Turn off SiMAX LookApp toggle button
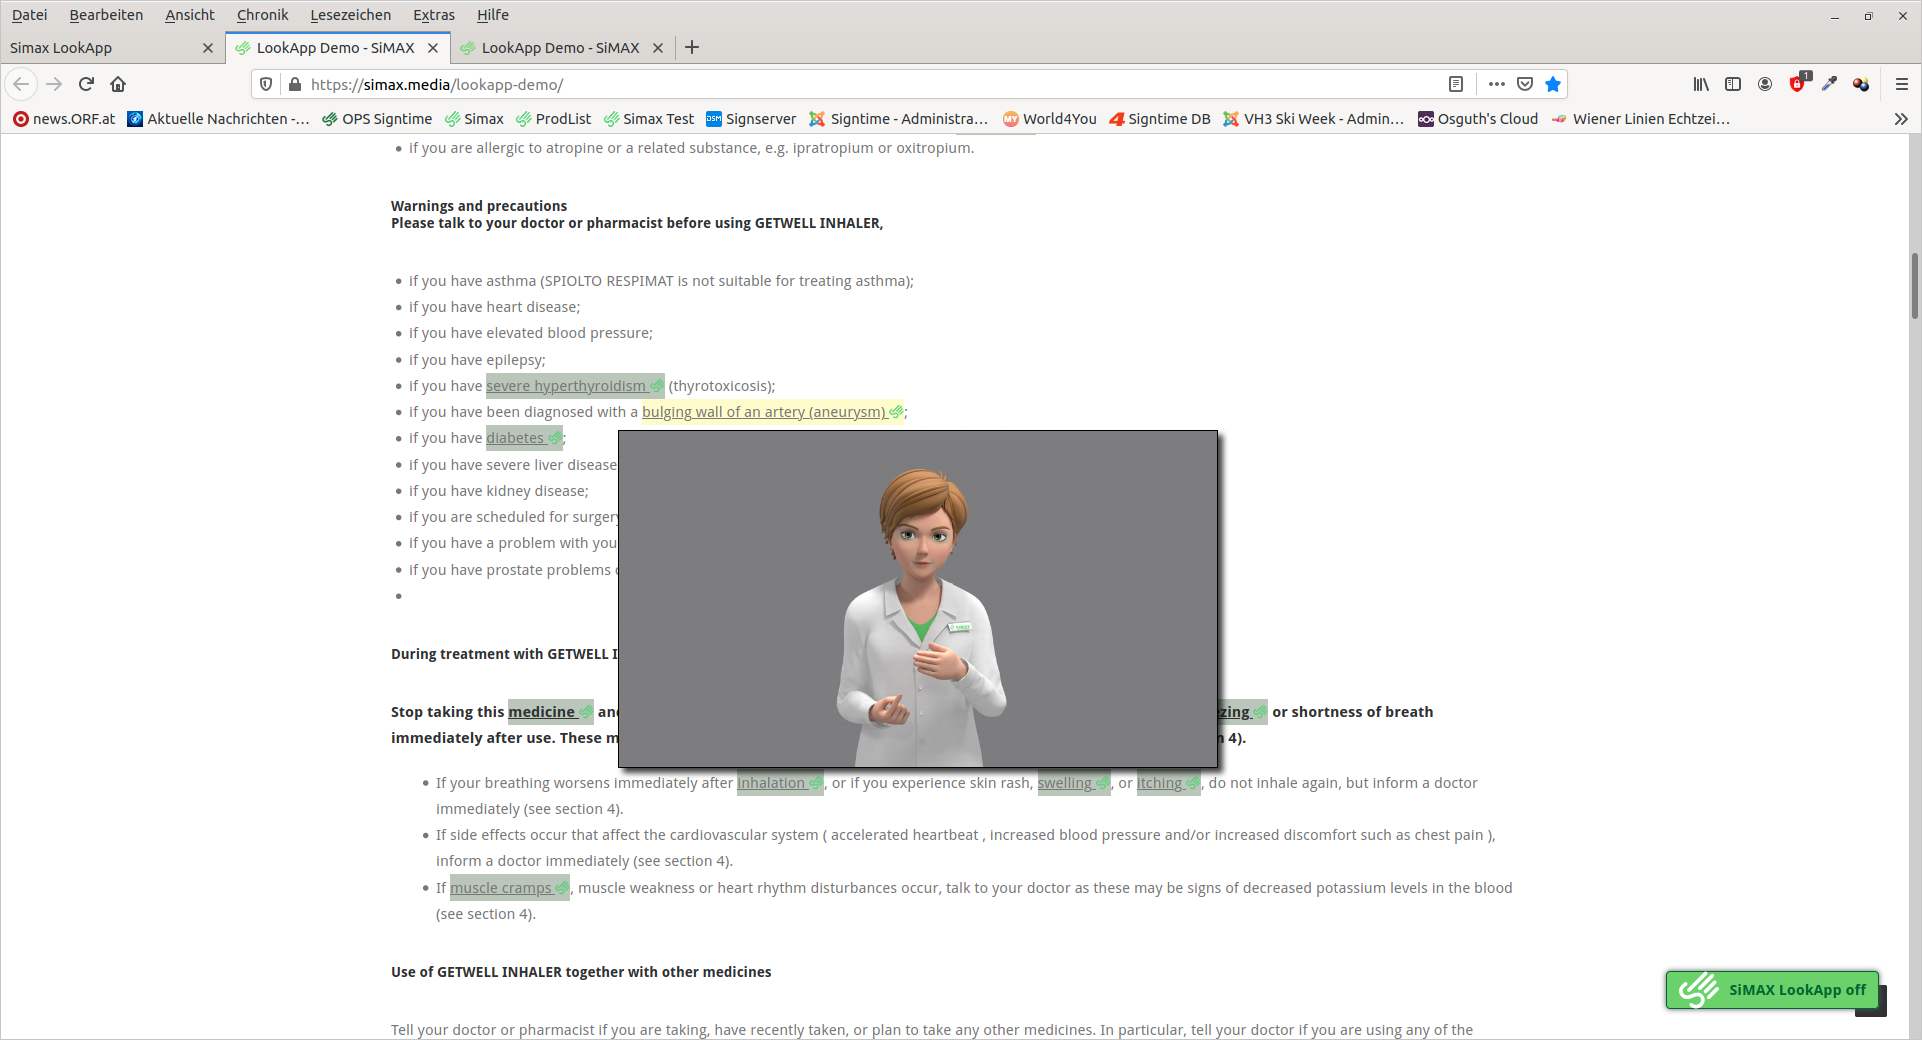The image size is (1922, 1040). tap(1772, 990)
